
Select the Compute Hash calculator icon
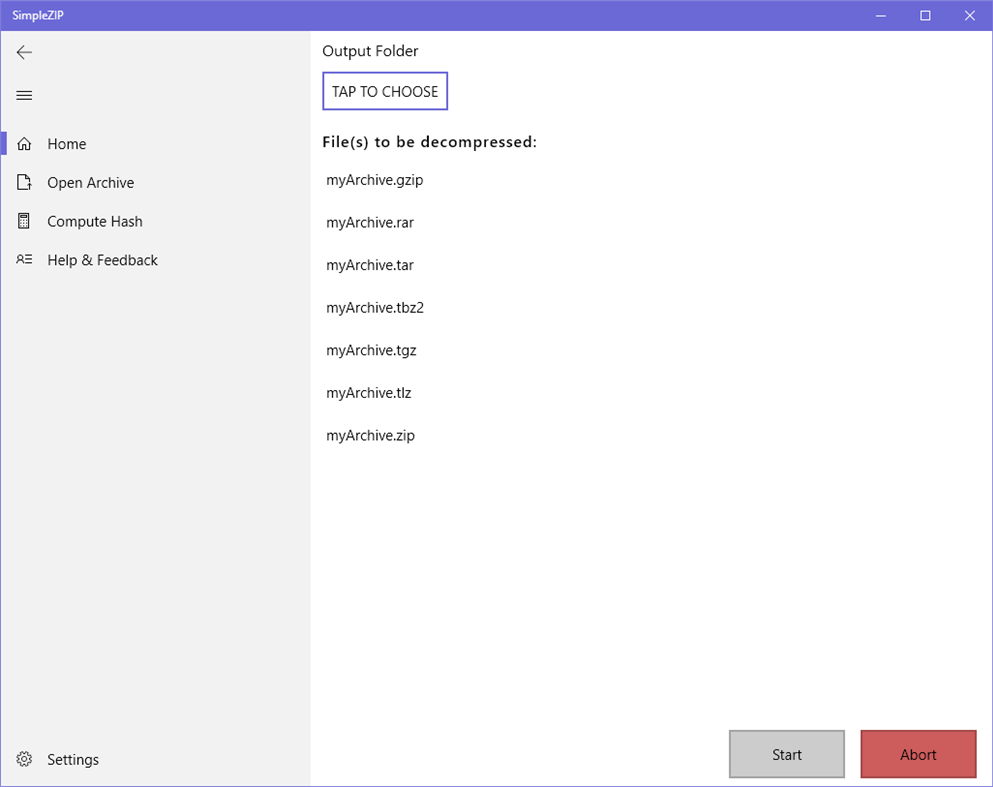pyautogui.click(x=24, y=221)
